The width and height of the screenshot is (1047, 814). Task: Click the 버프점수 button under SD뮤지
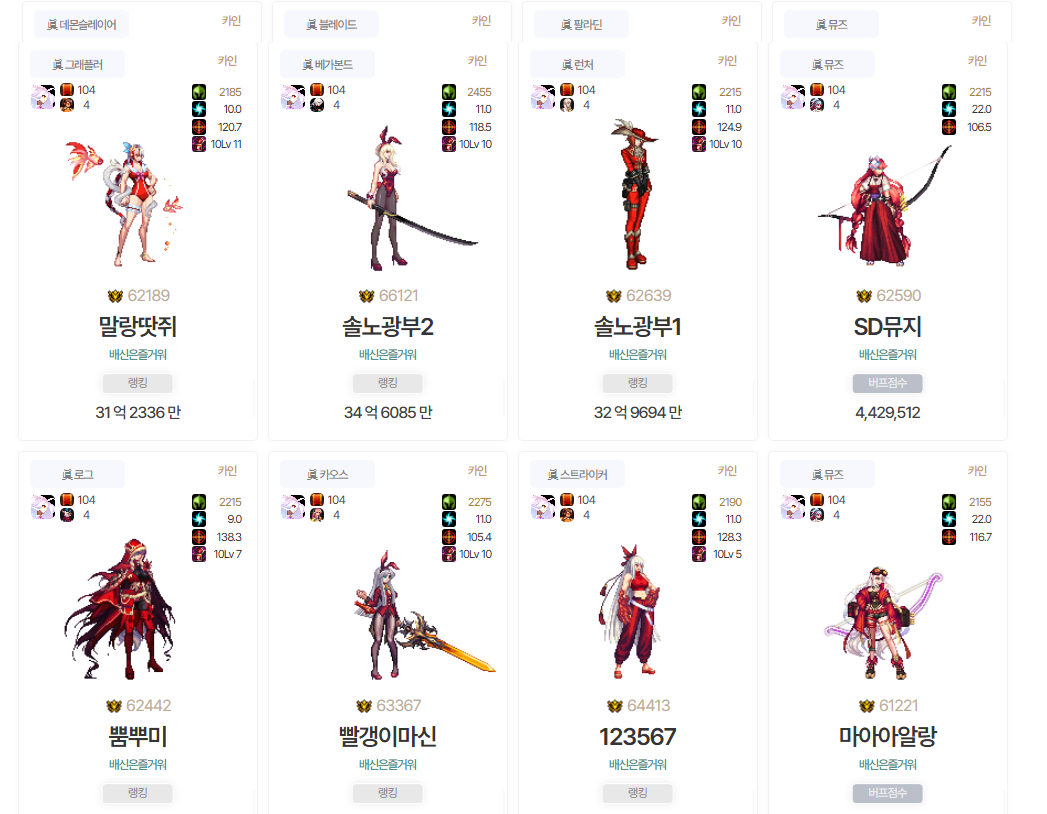click(x=887, y=383)
